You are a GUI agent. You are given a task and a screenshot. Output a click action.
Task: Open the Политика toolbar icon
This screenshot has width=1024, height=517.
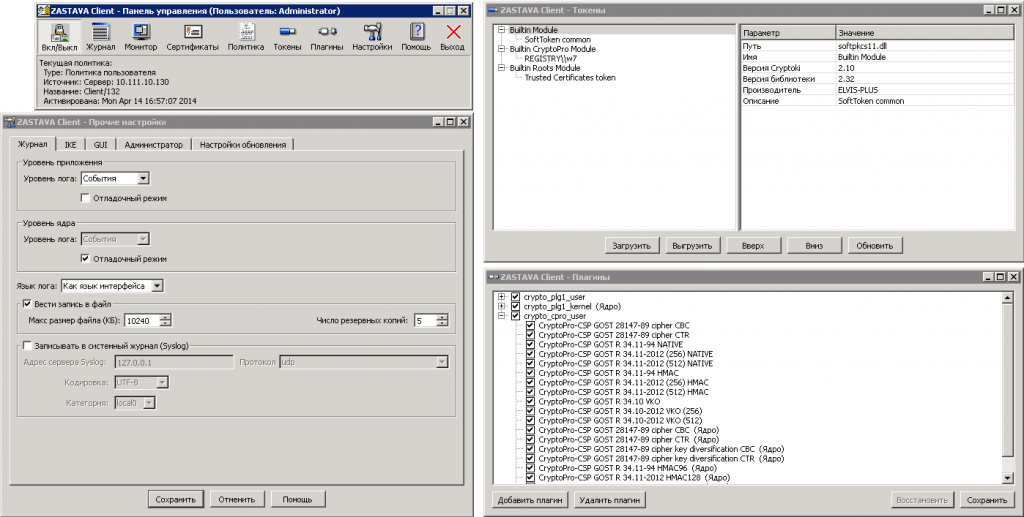246,37
